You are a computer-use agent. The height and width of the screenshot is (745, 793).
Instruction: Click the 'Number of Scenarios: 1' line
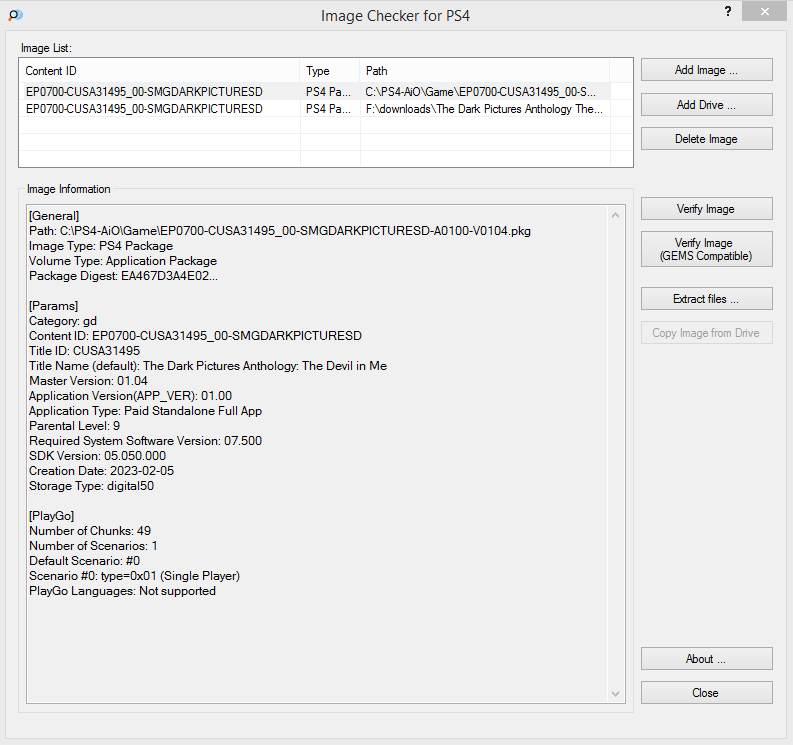tap(93, 546)
